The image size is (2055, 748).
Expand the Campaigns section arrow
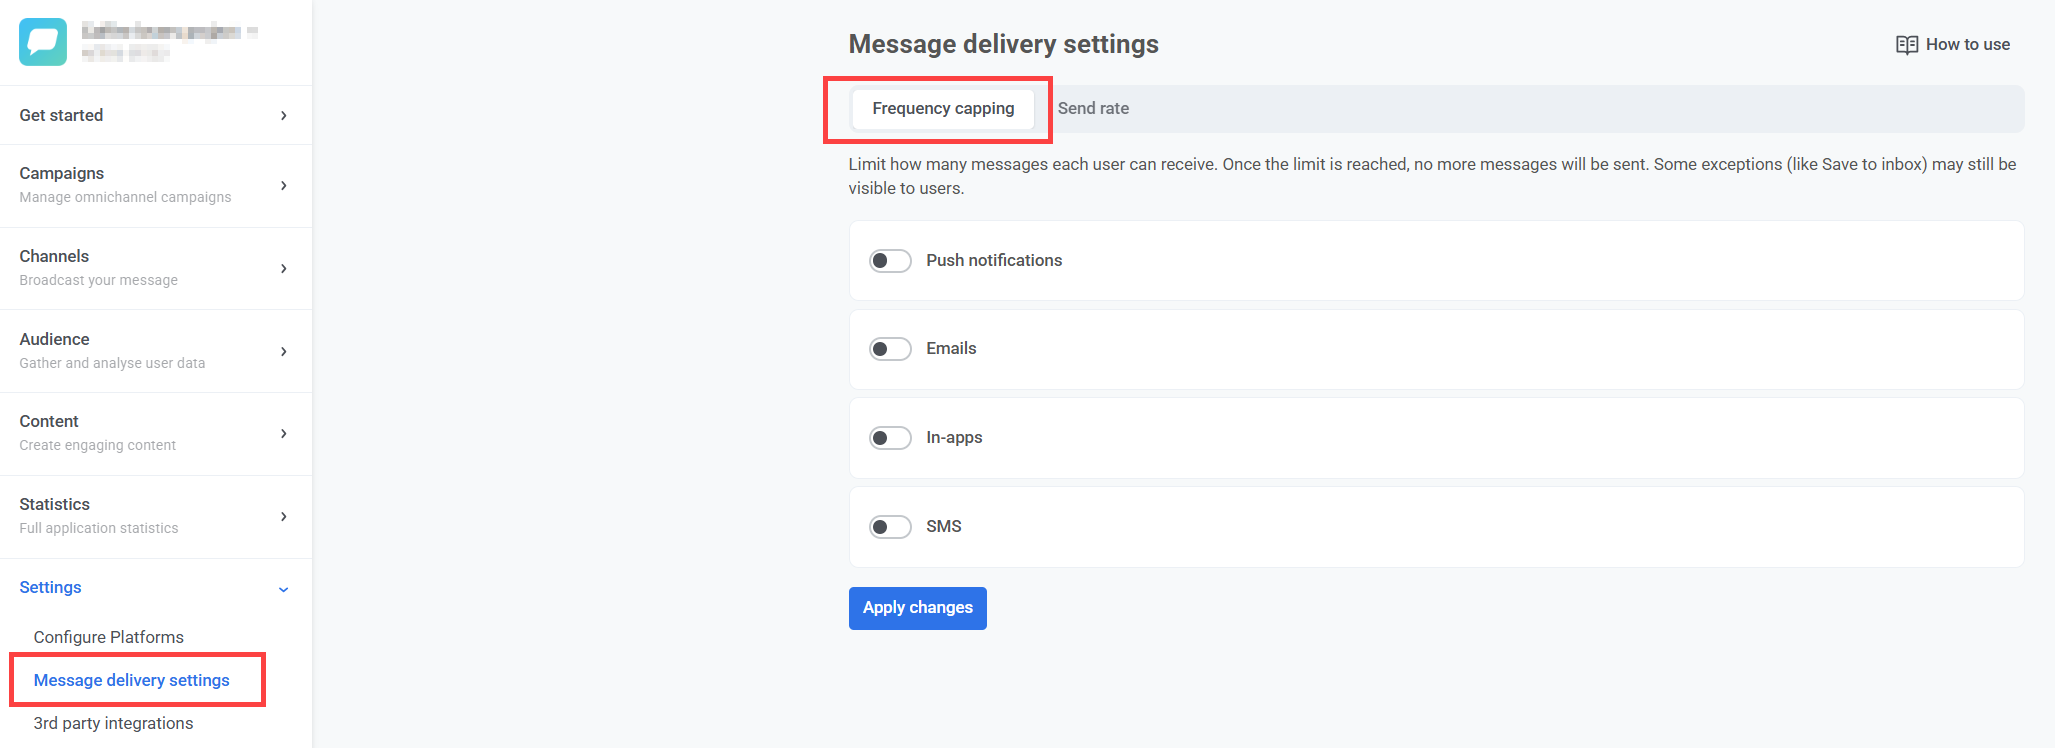click(284, 186)
